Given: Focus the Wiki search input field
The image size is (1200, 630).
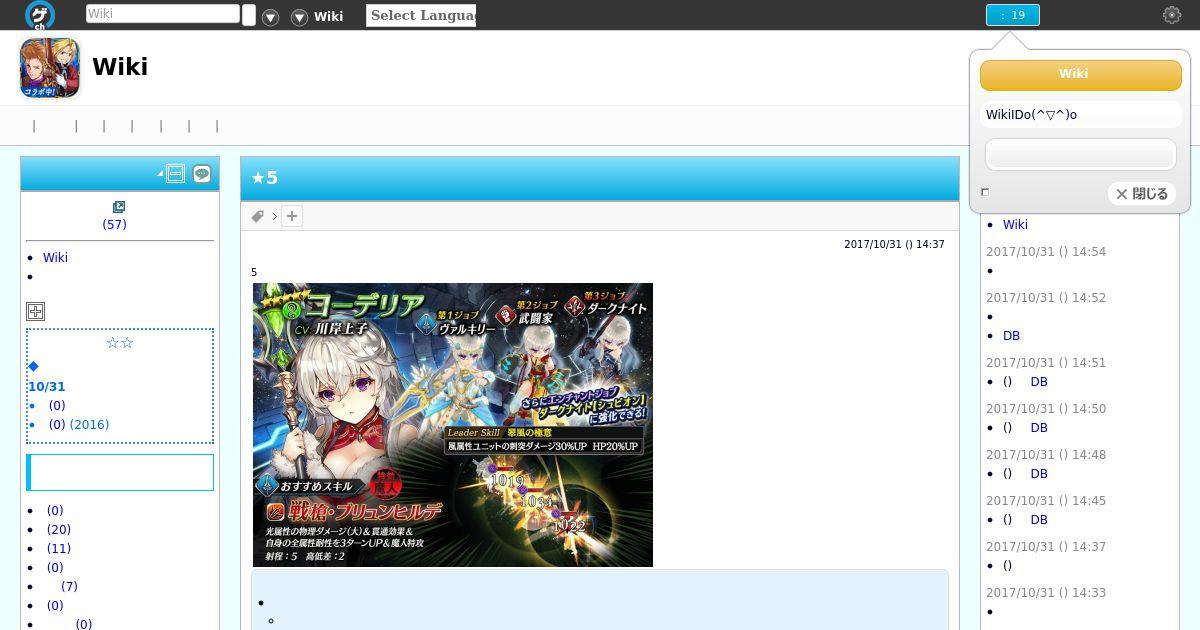Looking at the screenshot, I should click(x=163, y=14).
